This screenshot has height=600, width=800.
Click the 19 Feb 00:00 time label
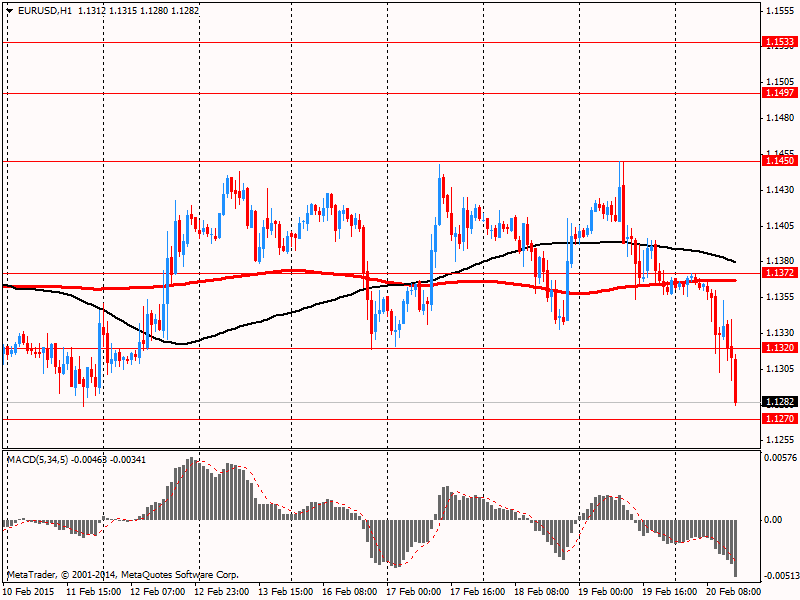pyautogui.click(x=606, y=592)
